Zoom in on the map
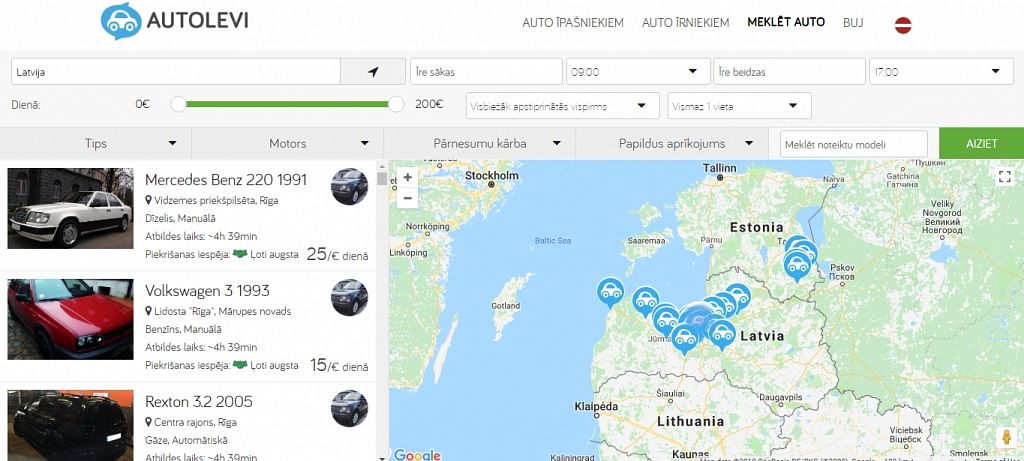 pos(408,178)
